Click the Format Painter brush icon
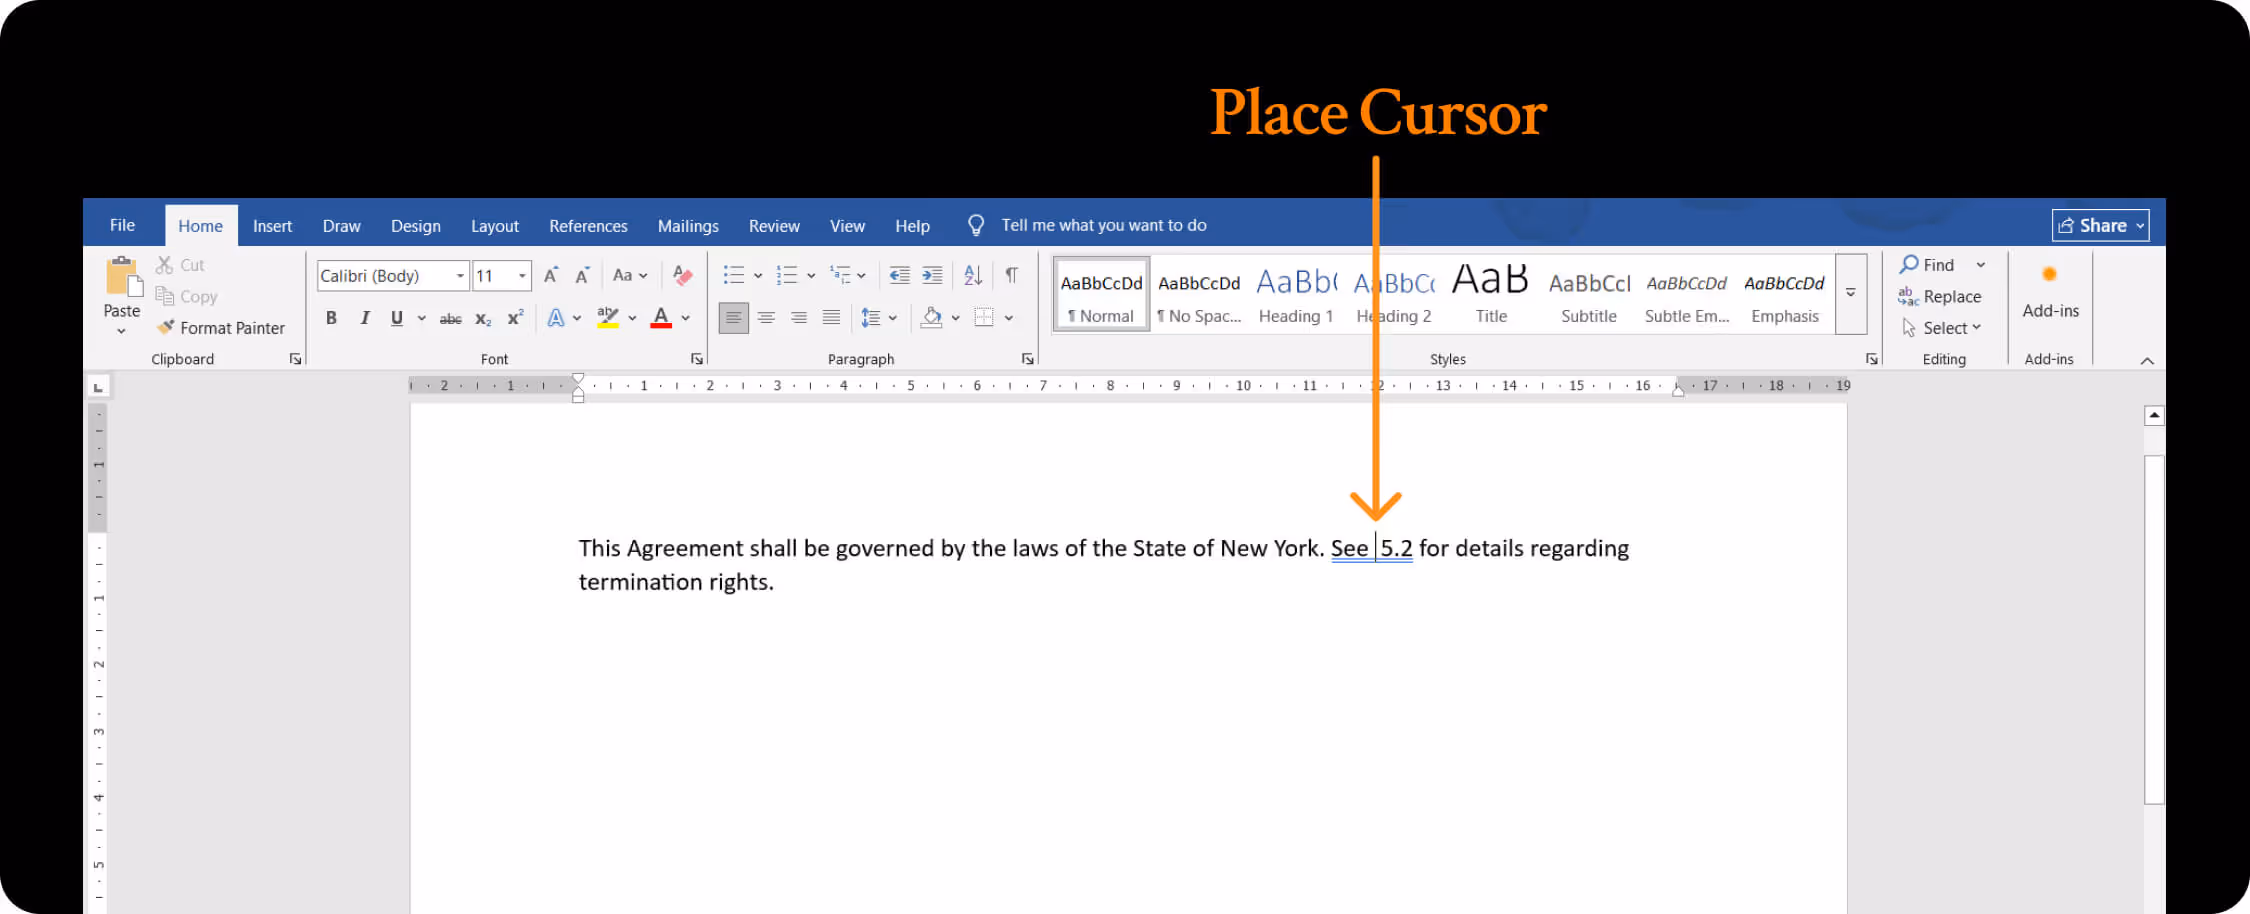 click(x=166, y=327)
